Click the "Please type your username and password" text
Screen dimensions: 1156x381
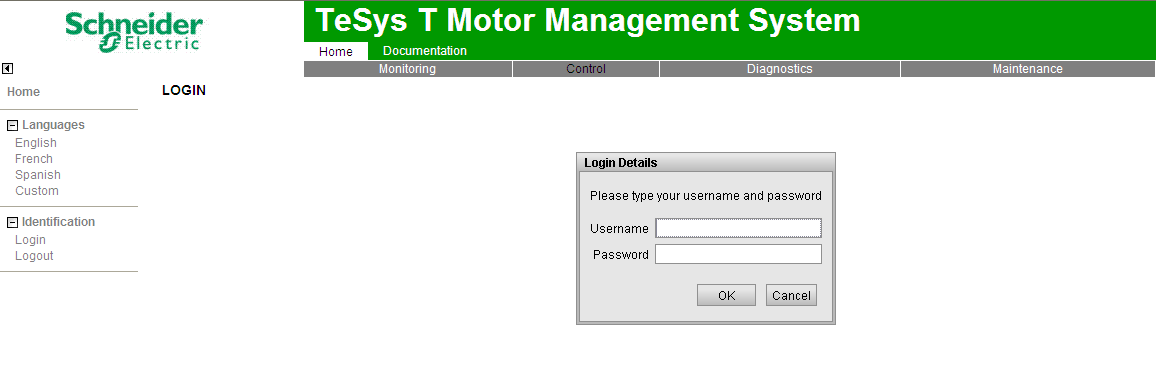[706, 196]
